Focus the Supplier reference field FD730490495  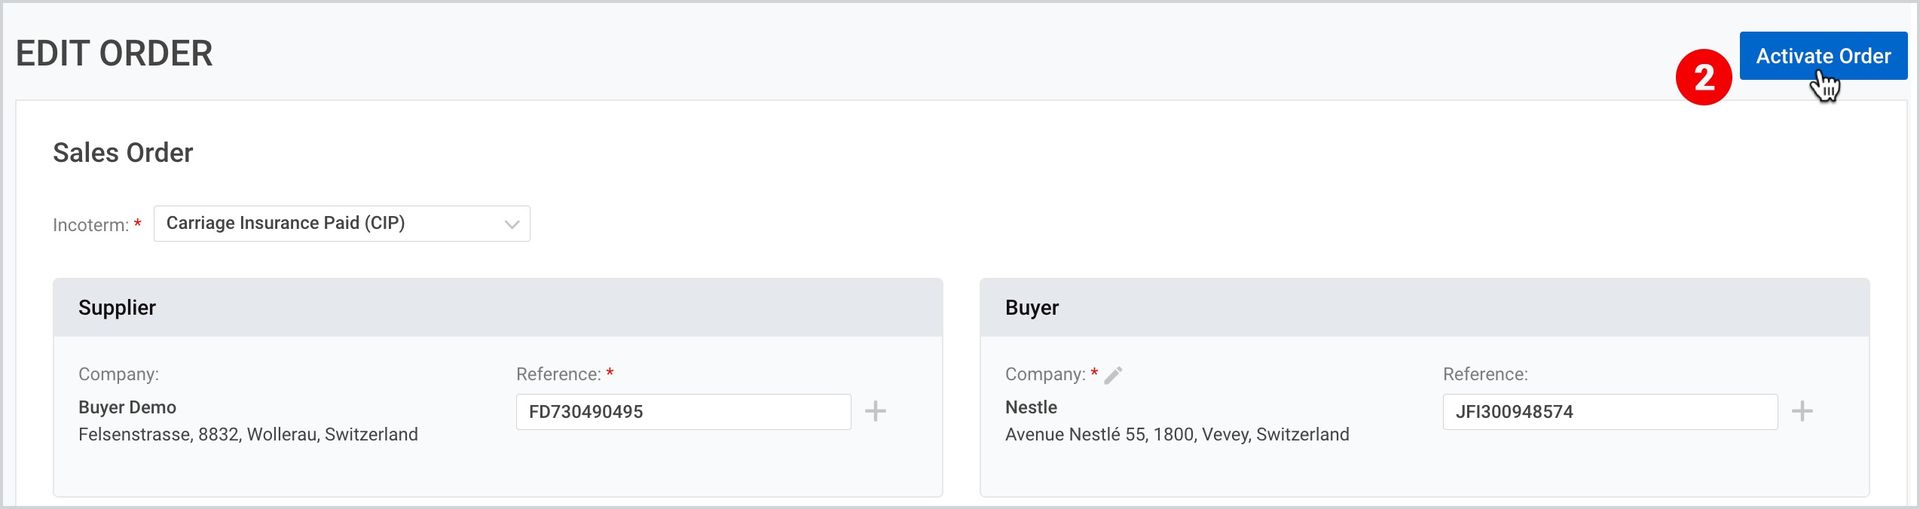coord(683,412)
